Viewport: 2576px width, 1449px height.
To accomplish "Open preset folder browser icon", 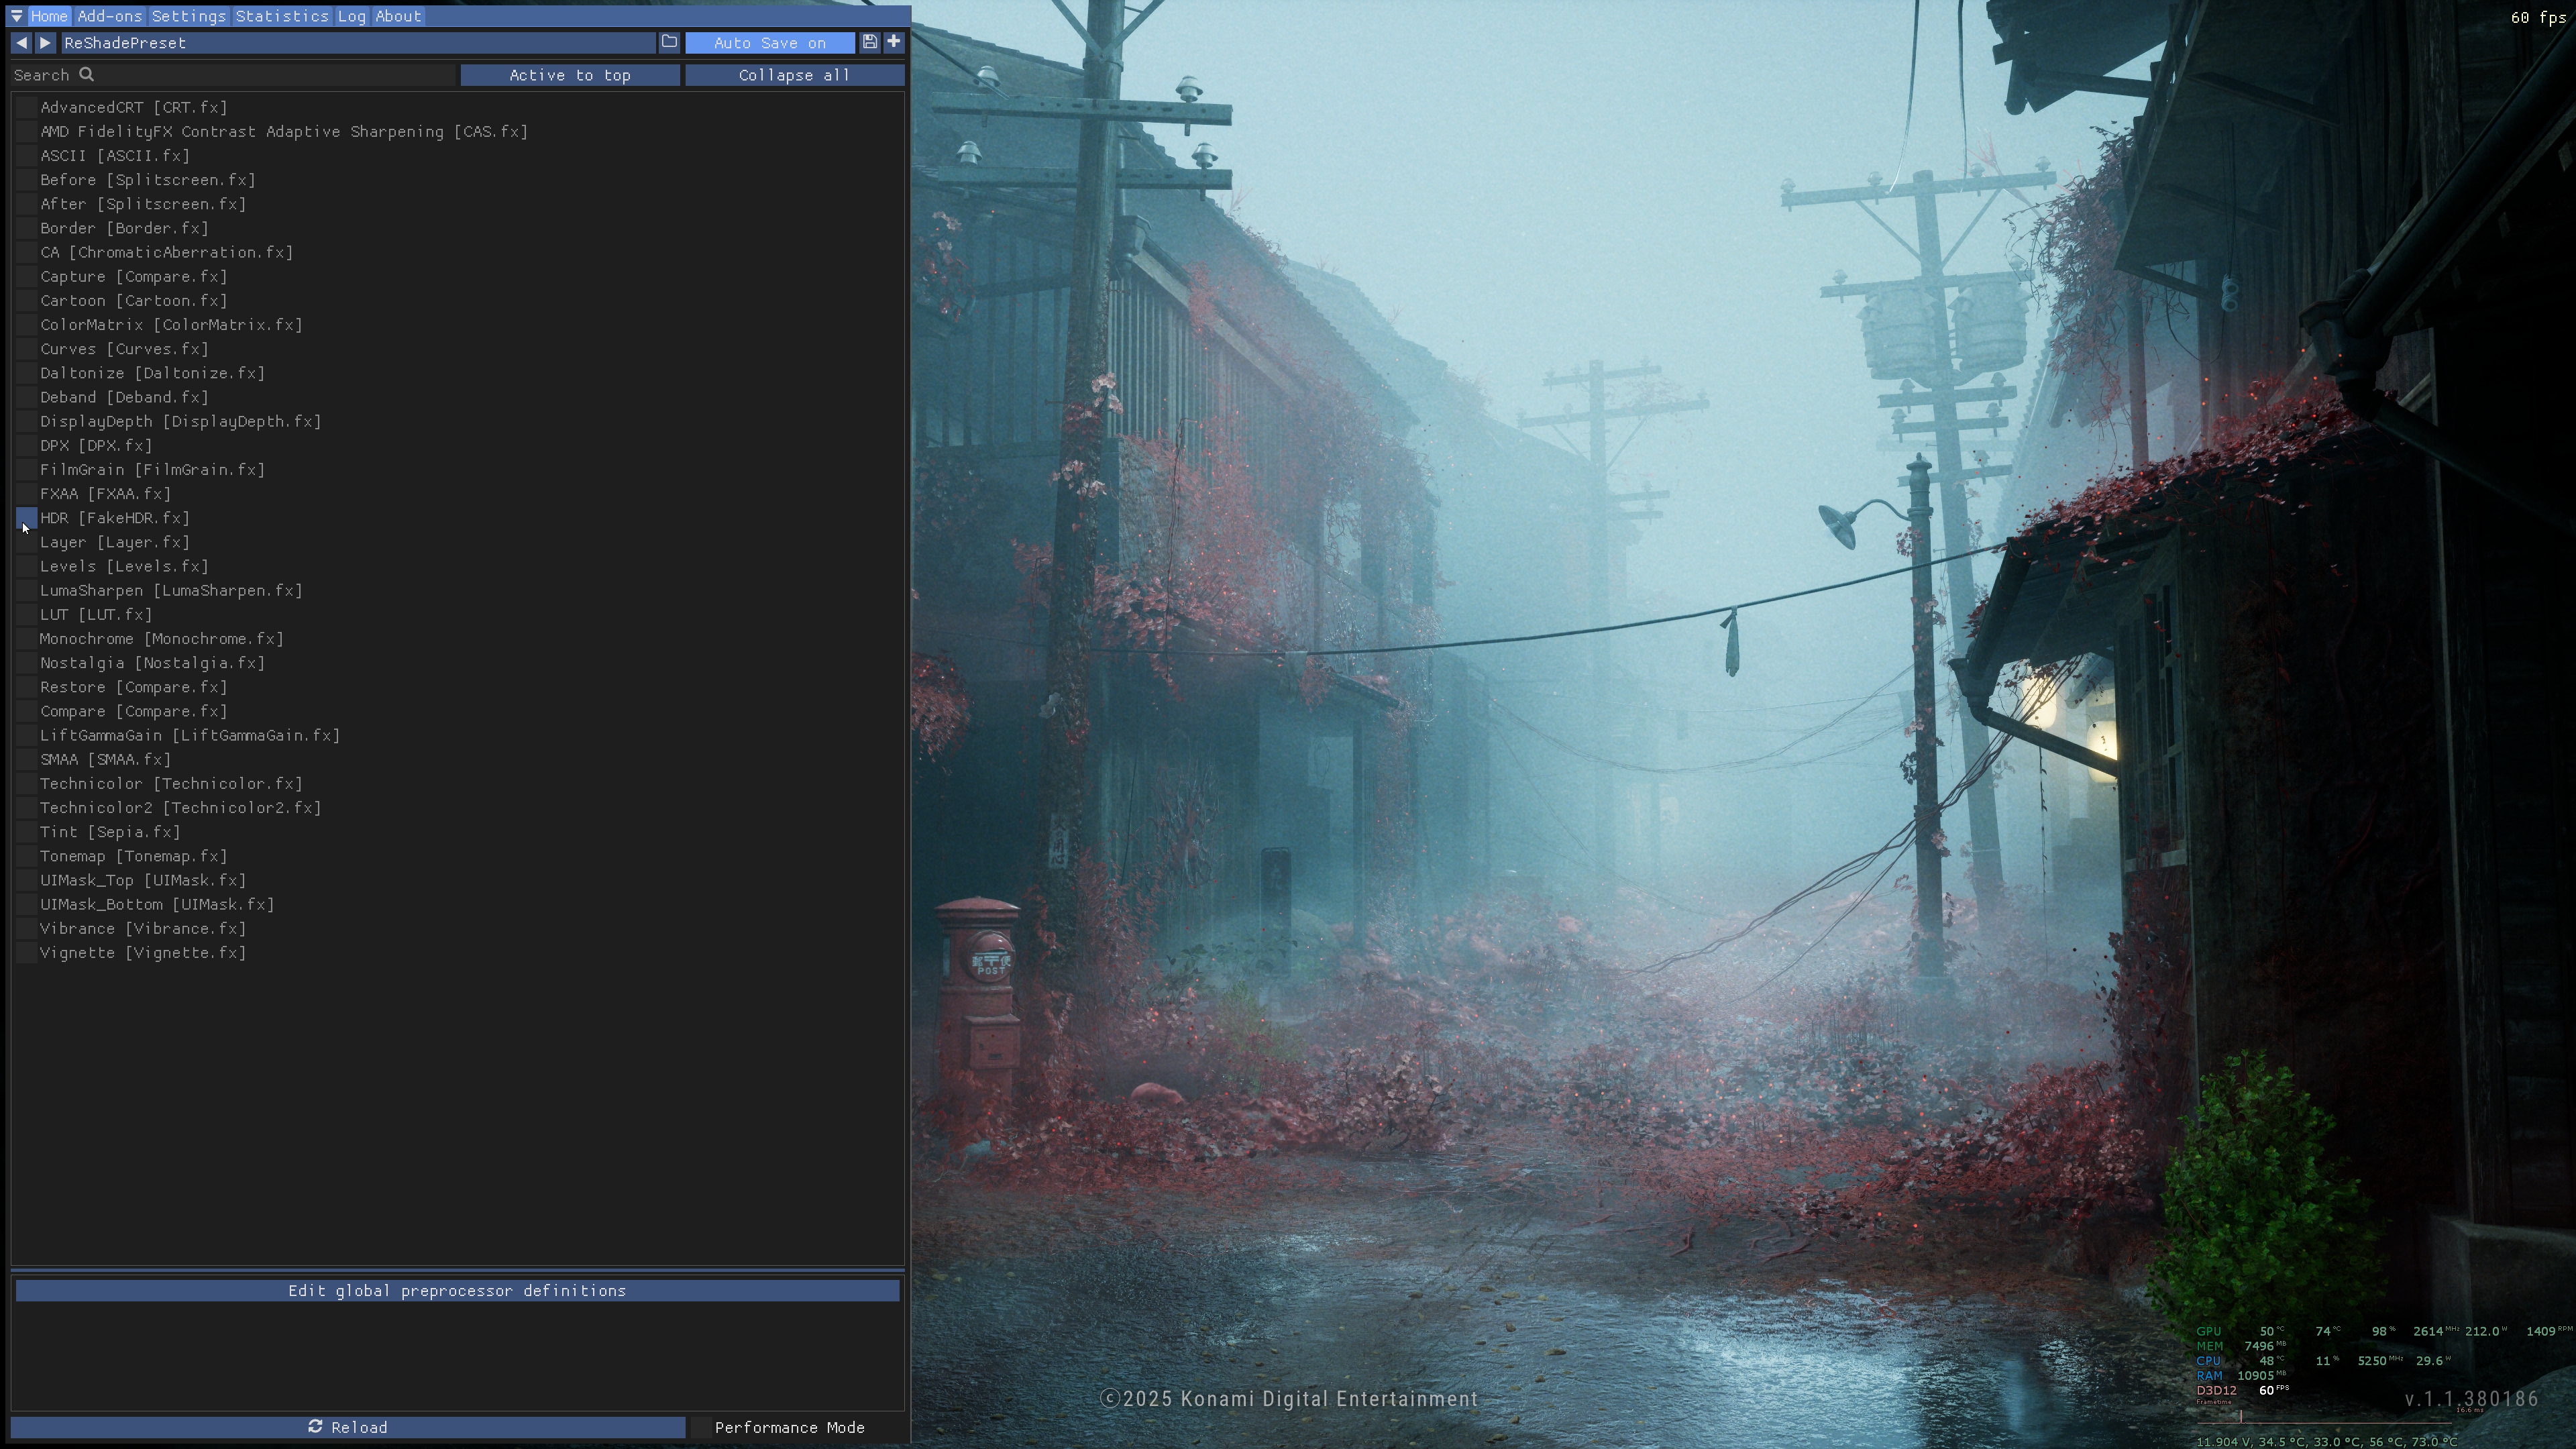I will tap(669, 42).
